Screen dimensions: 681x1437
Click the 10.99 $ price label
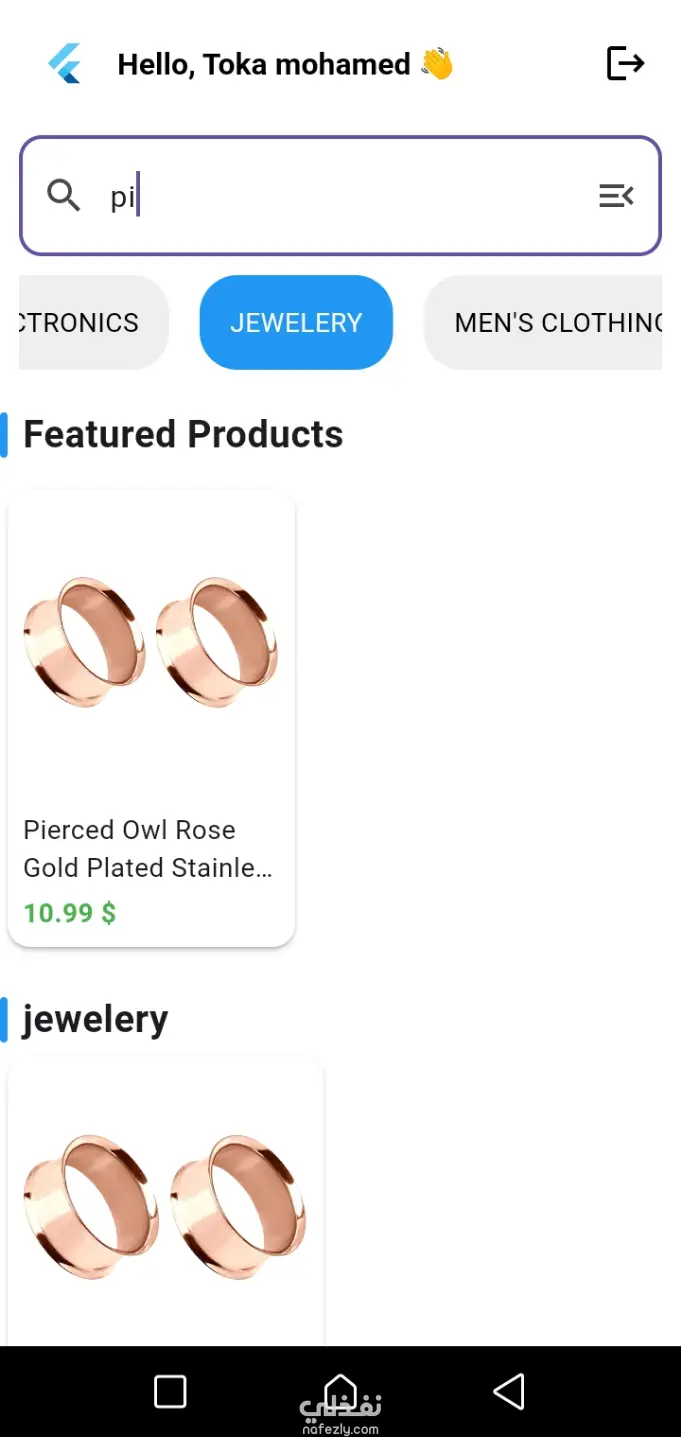tap(70, 912)
